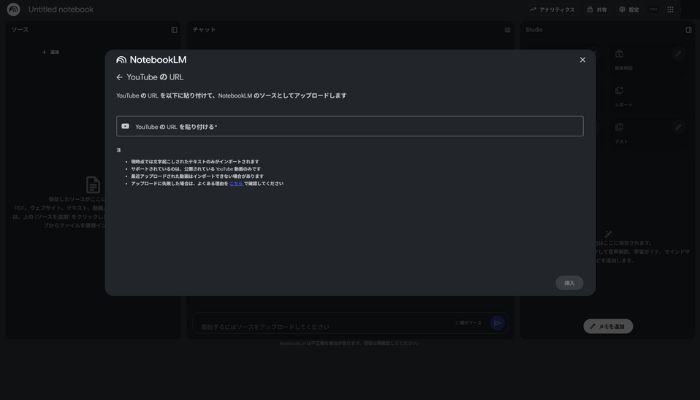Click the add source button in ソース panel
The height and width of the screenshot is (400, 700).
pos(50,52)
